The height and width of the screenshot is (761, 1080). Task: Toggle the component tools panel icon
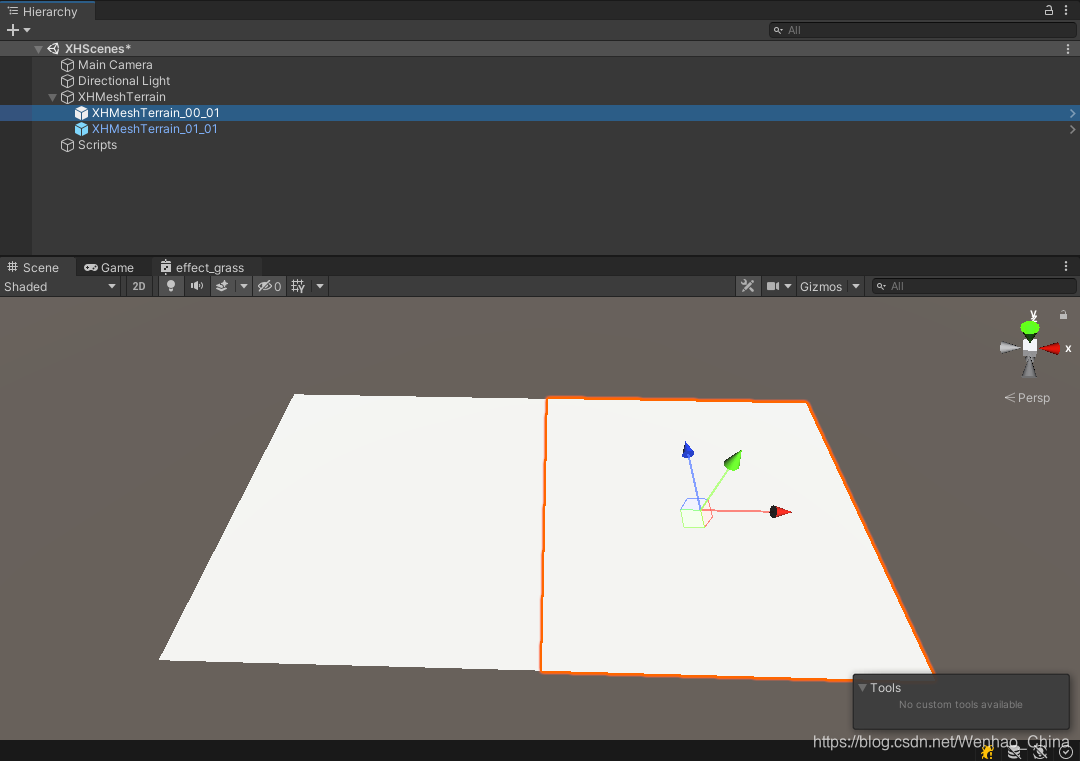pyautogui.click(x=747, y=286)
